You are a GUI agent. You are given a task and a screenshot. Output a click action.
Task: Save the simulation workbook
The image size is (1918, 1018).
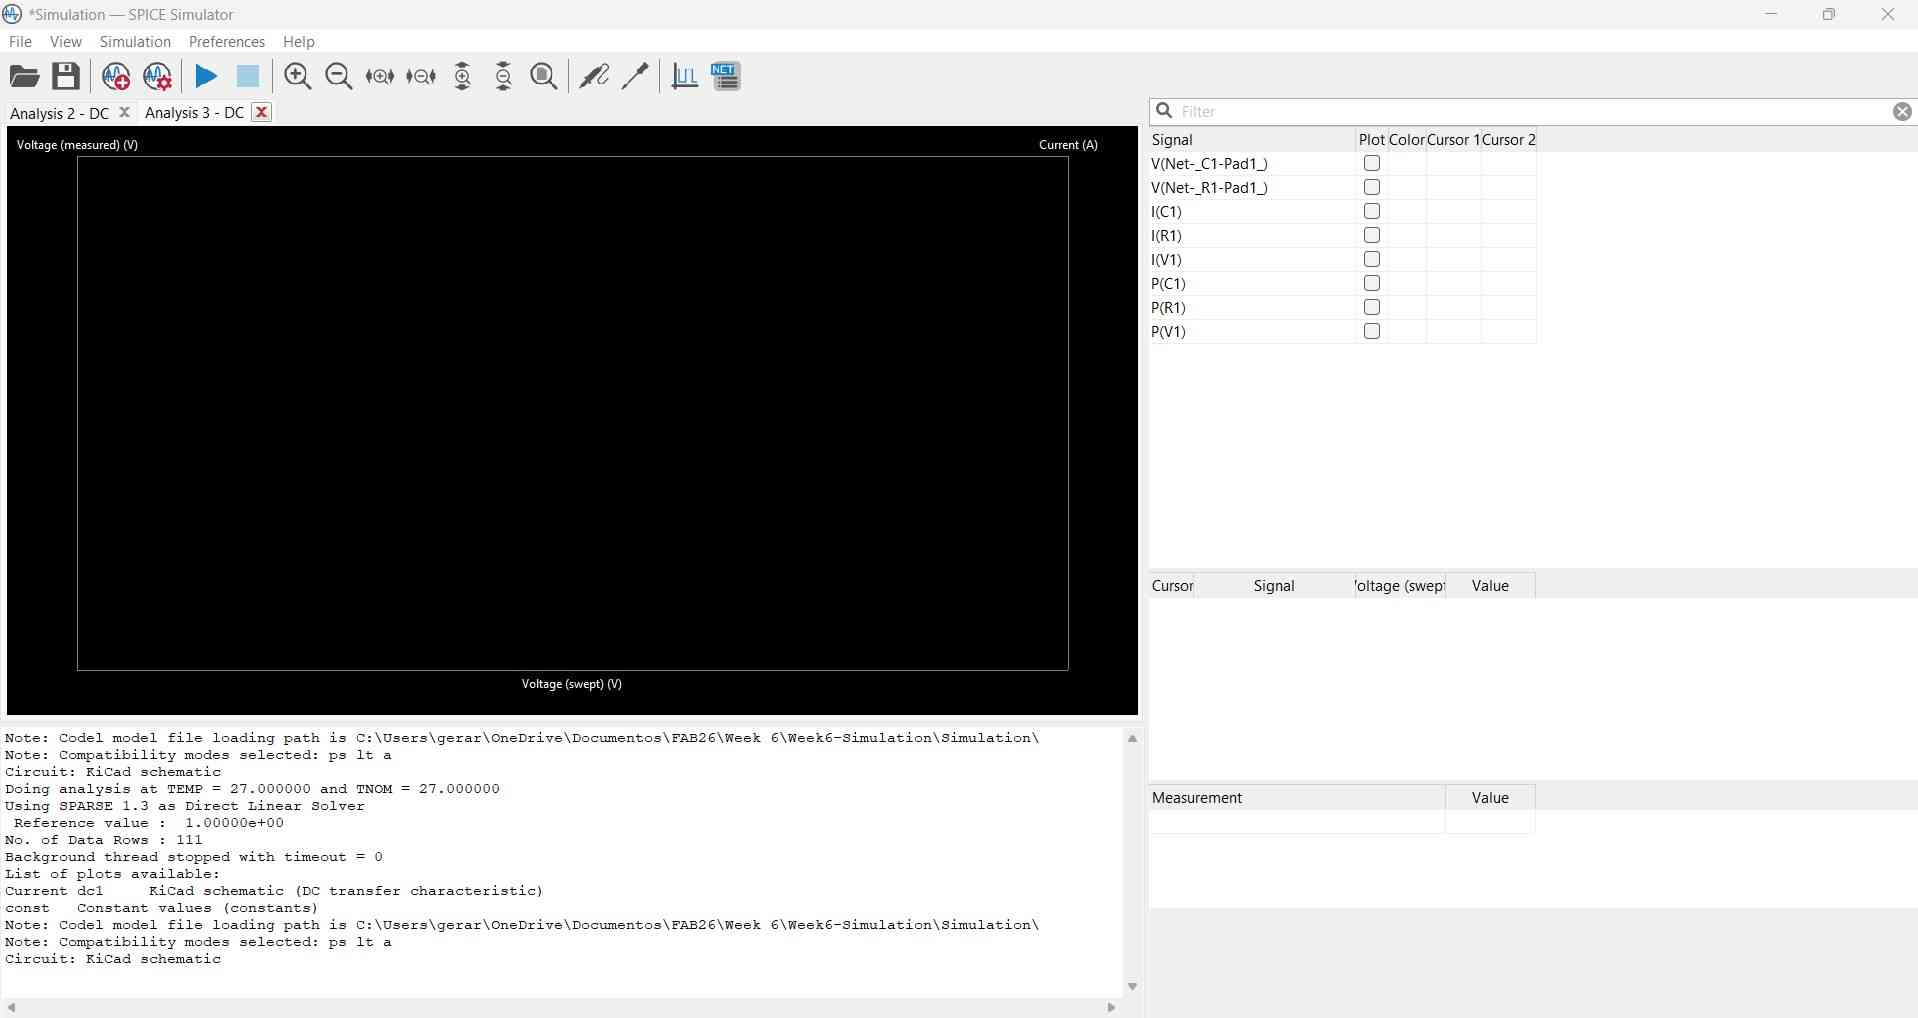tap(65, 76)
